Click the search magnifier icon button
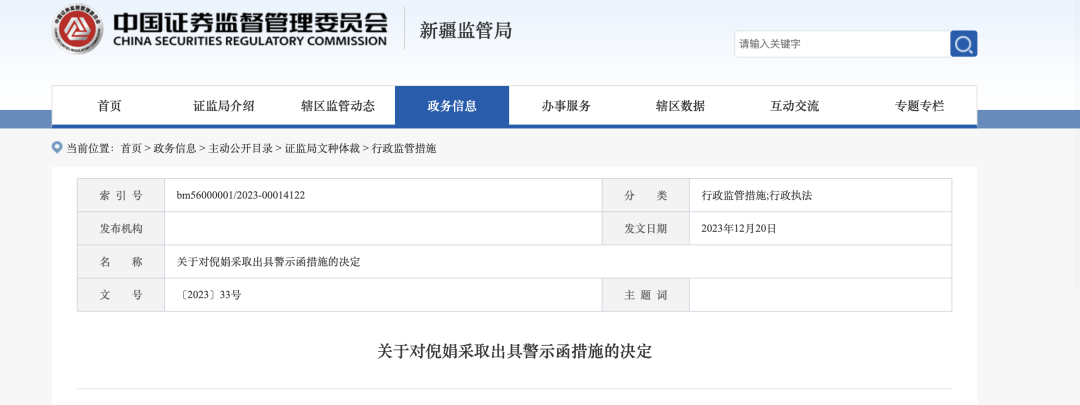Screen dimensions: 1080x405 (x=963, y=44)
